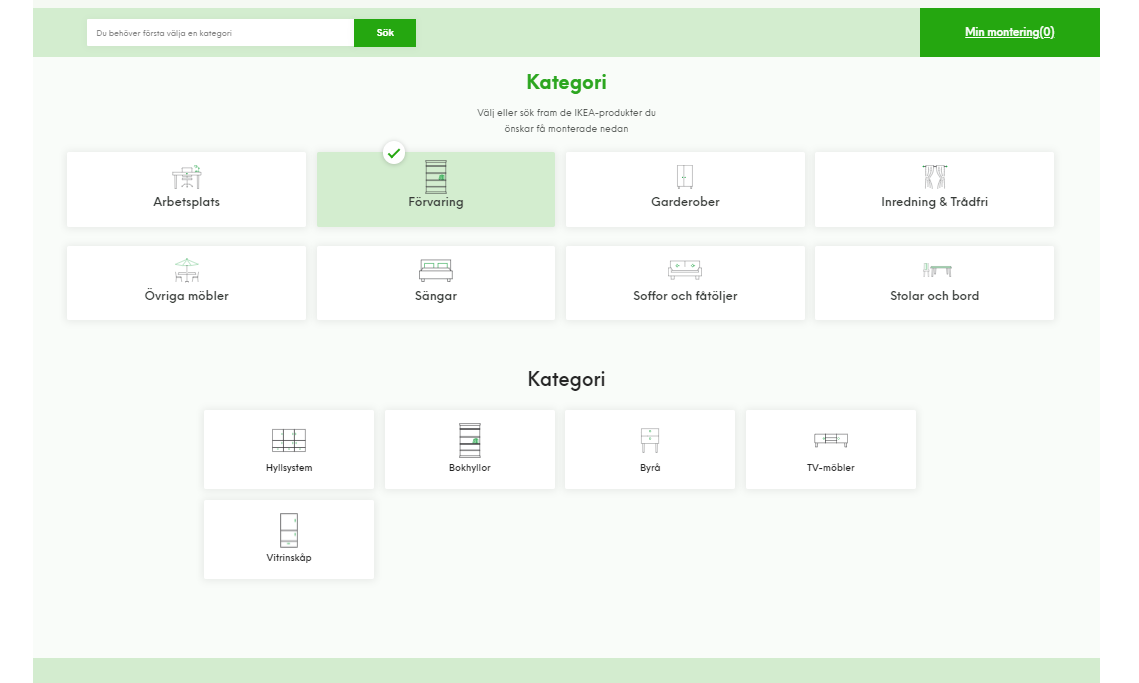
Task: Click the category search input field
Action: point(220,33)
